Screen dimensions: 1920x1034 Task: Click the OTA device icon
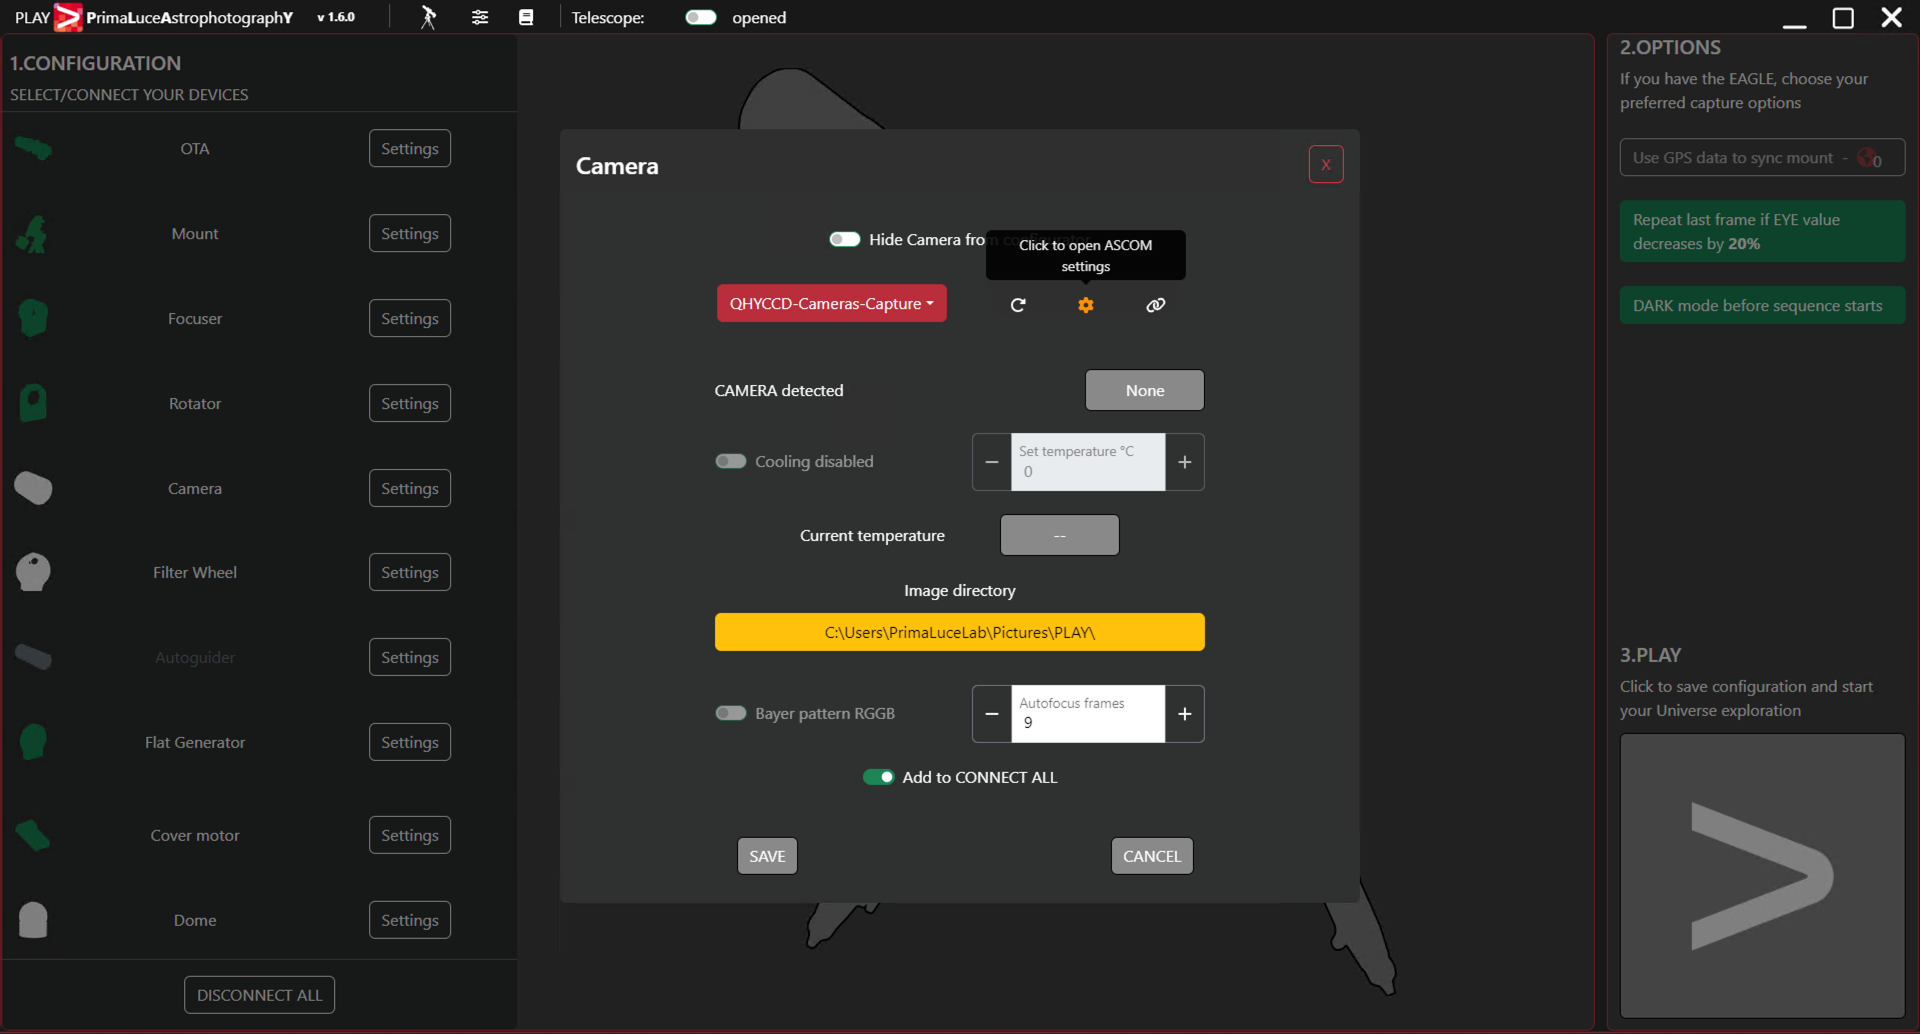(x=33, y=149)
